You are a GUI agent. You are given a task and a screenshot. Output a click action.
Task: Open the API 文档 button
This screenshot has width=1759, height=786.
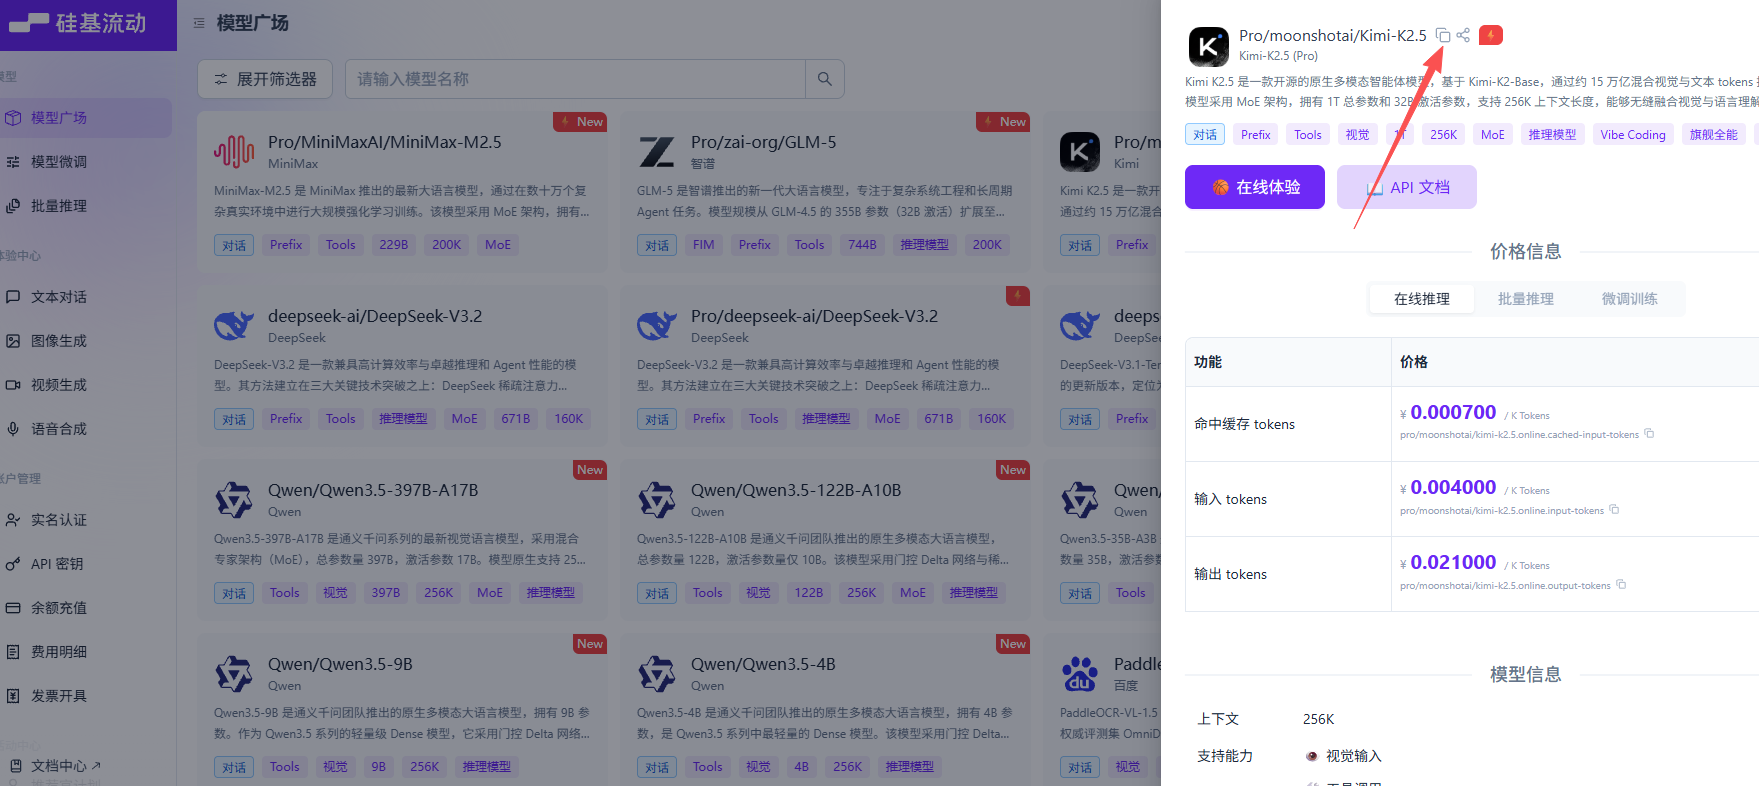click(1407, 187)
